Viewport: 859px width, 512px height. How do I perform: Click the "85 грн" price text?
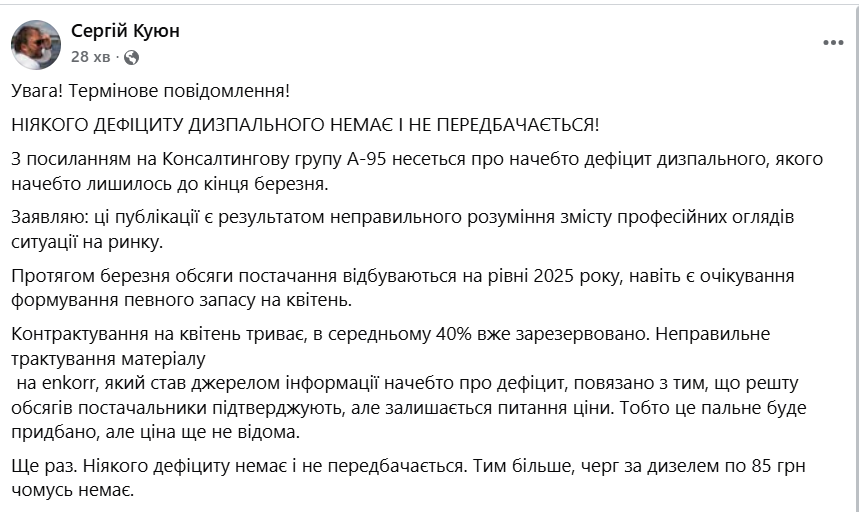[783, 469]
